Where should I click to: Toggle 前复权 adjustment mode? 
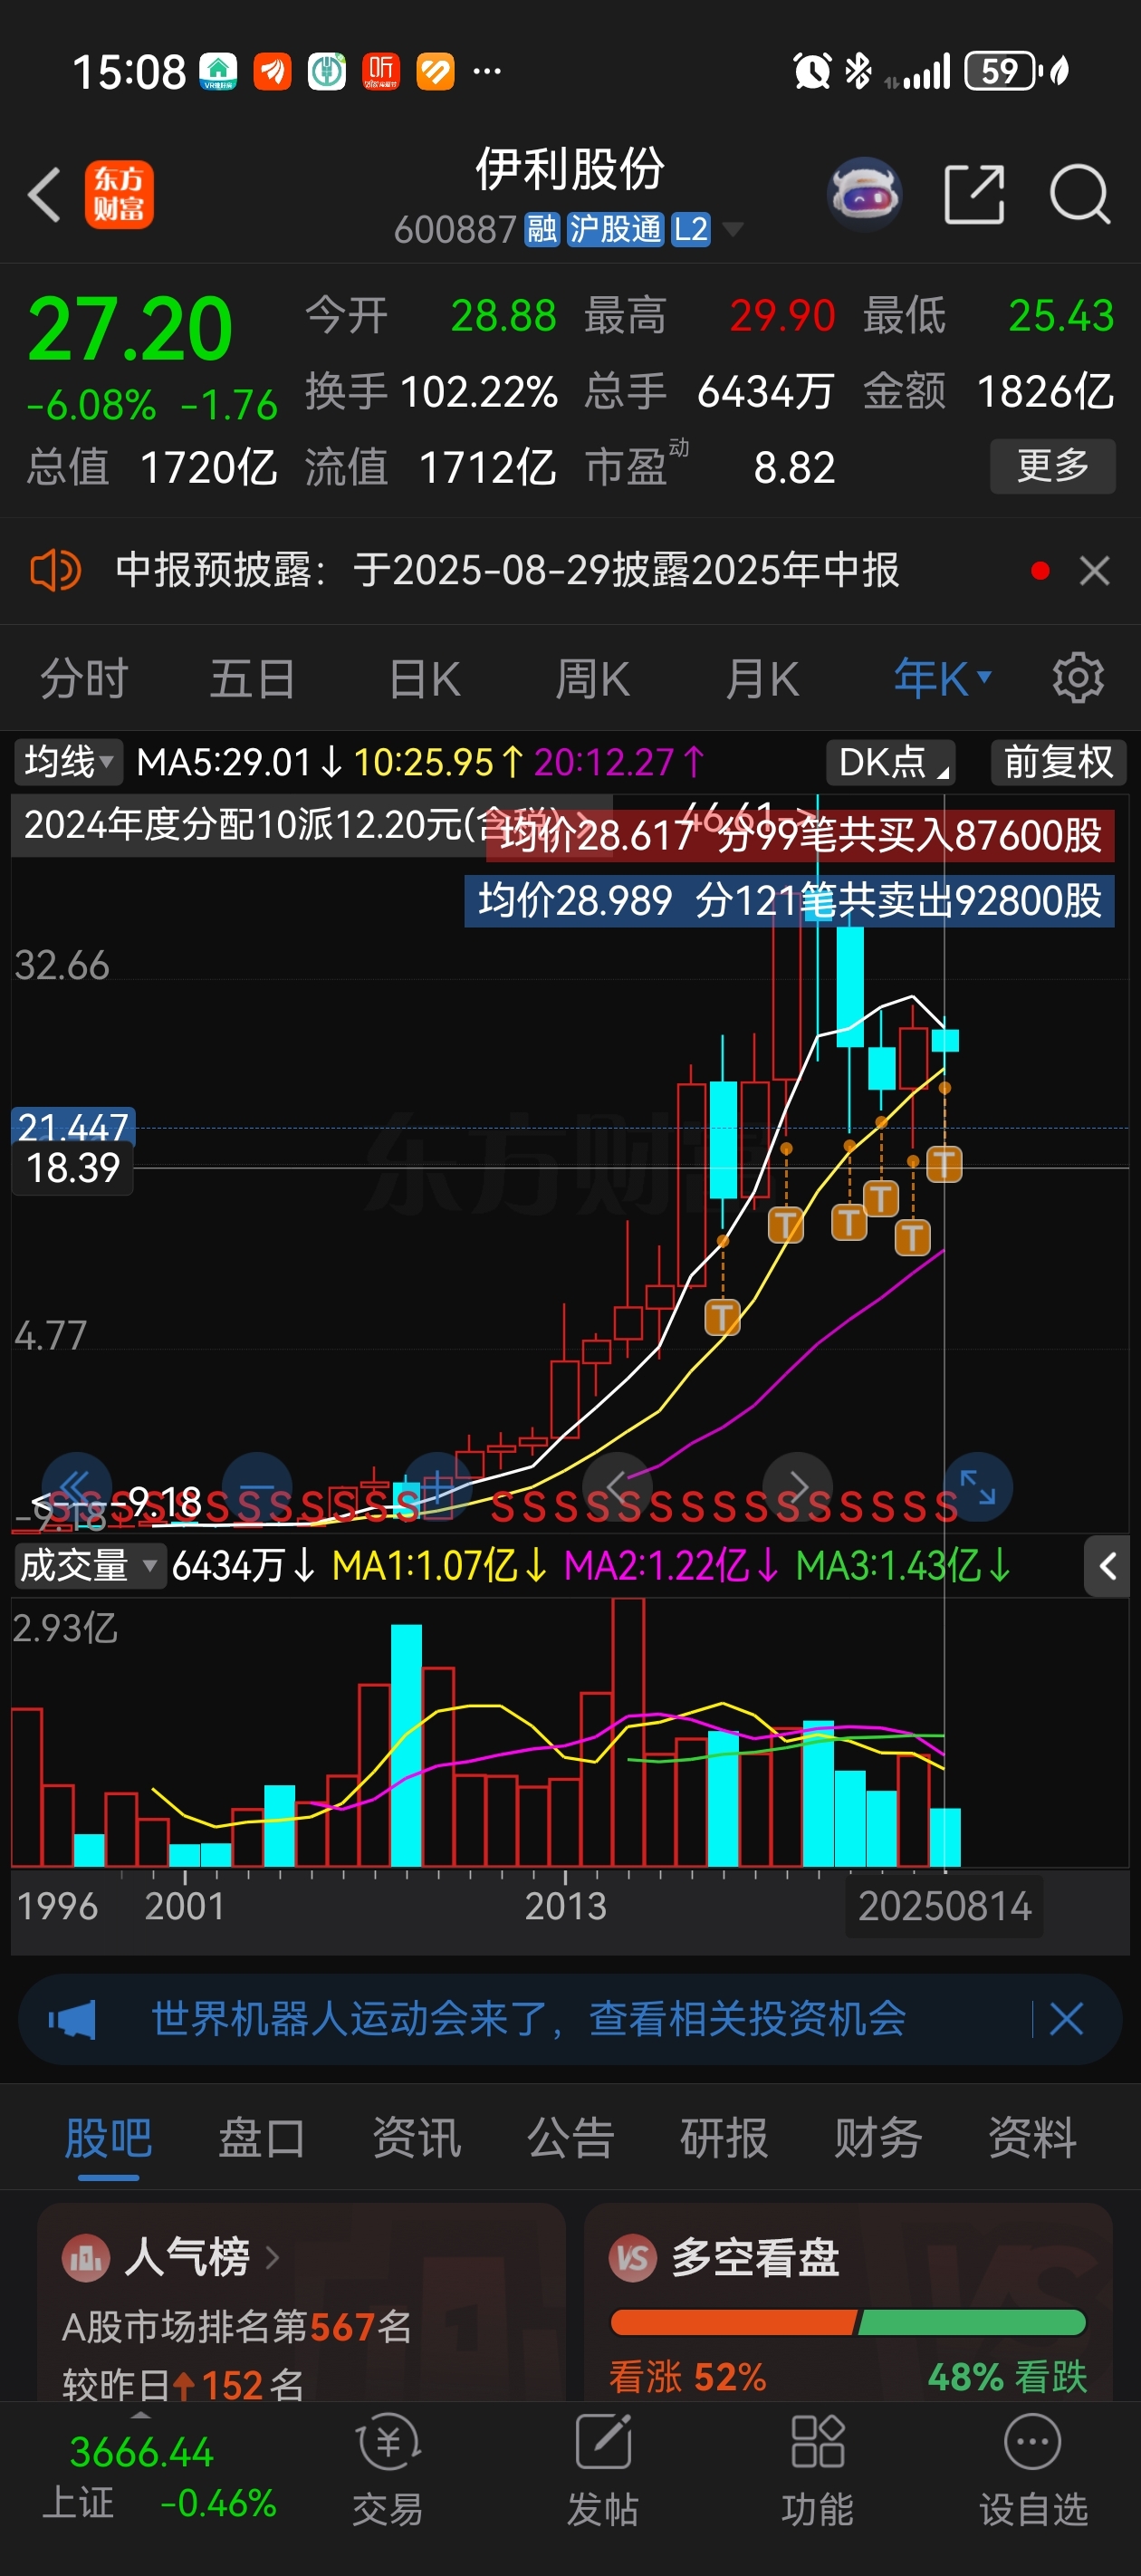tap(1058, 763)
